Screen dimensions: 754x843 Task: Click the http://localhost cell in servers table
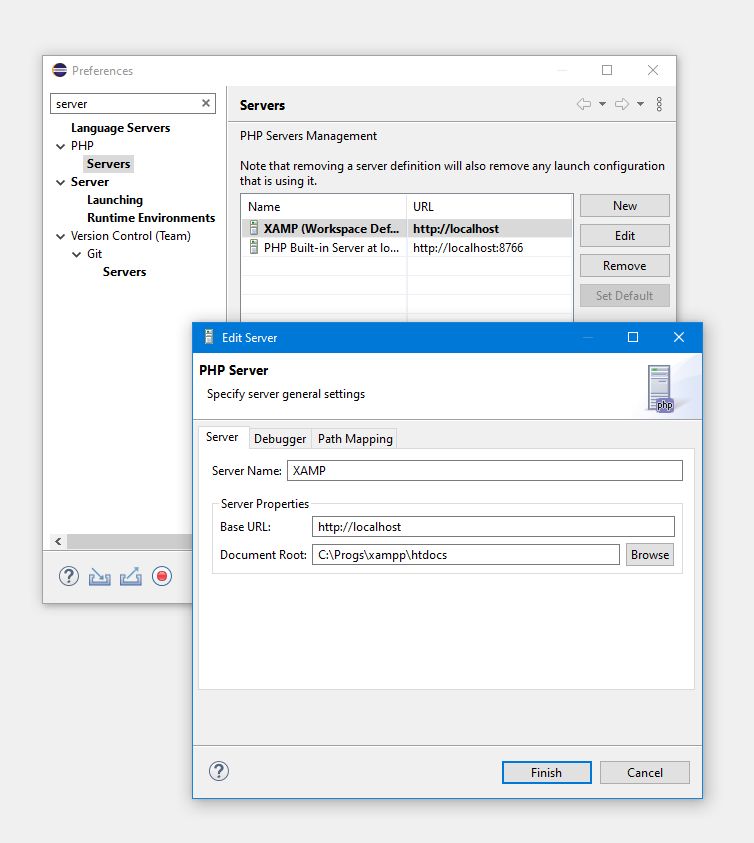[456, 228]
